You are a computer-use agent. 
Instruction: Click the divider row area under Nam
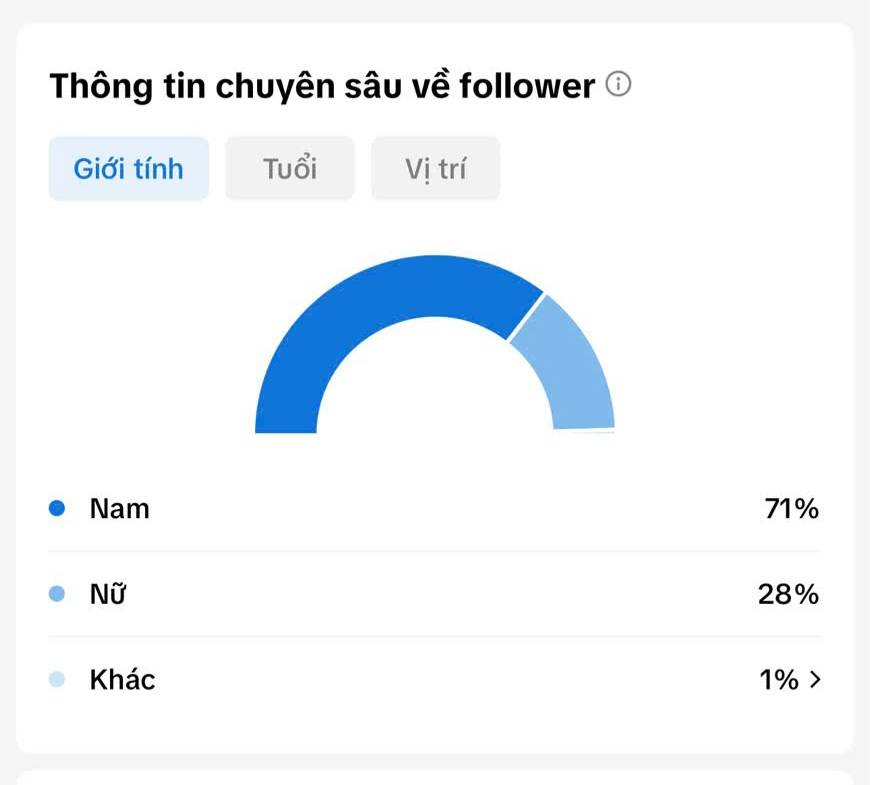click(x=434, y=551)
